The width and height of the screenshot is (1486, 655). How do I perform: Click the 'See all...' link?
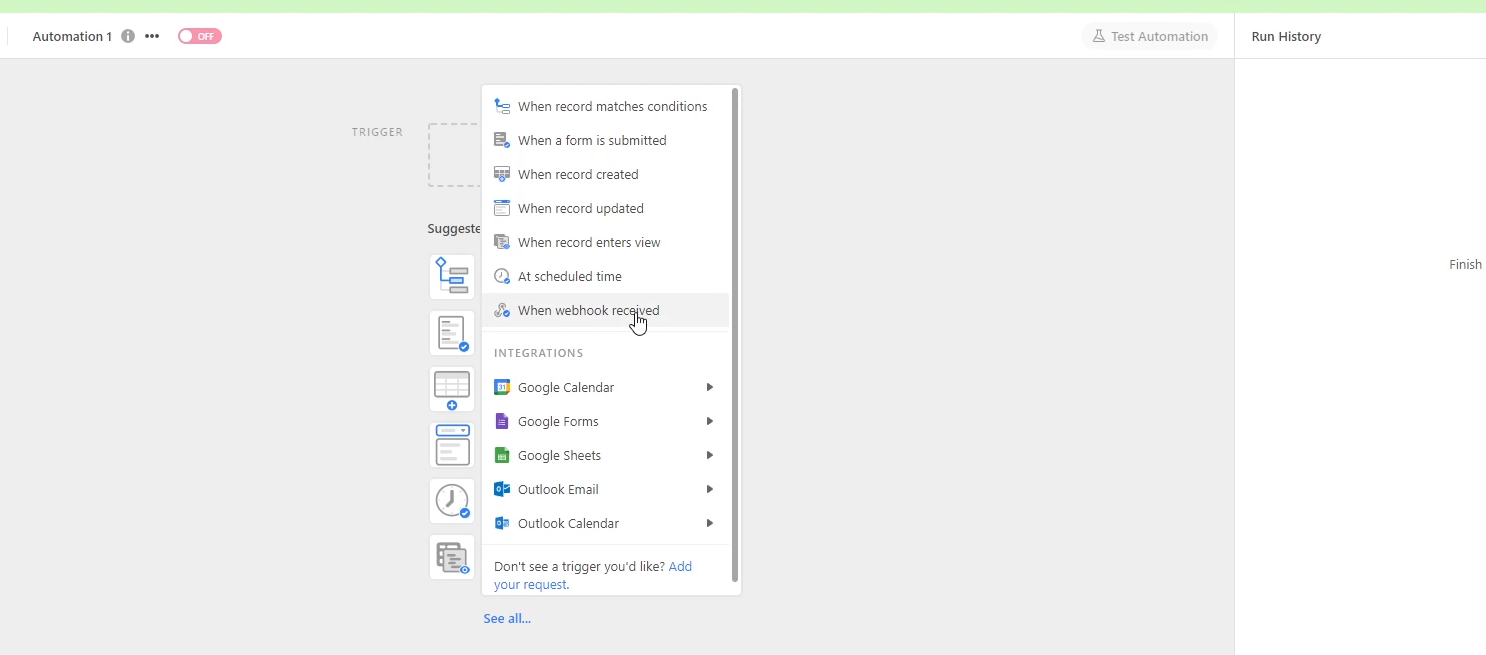click(x=507, y=619)
